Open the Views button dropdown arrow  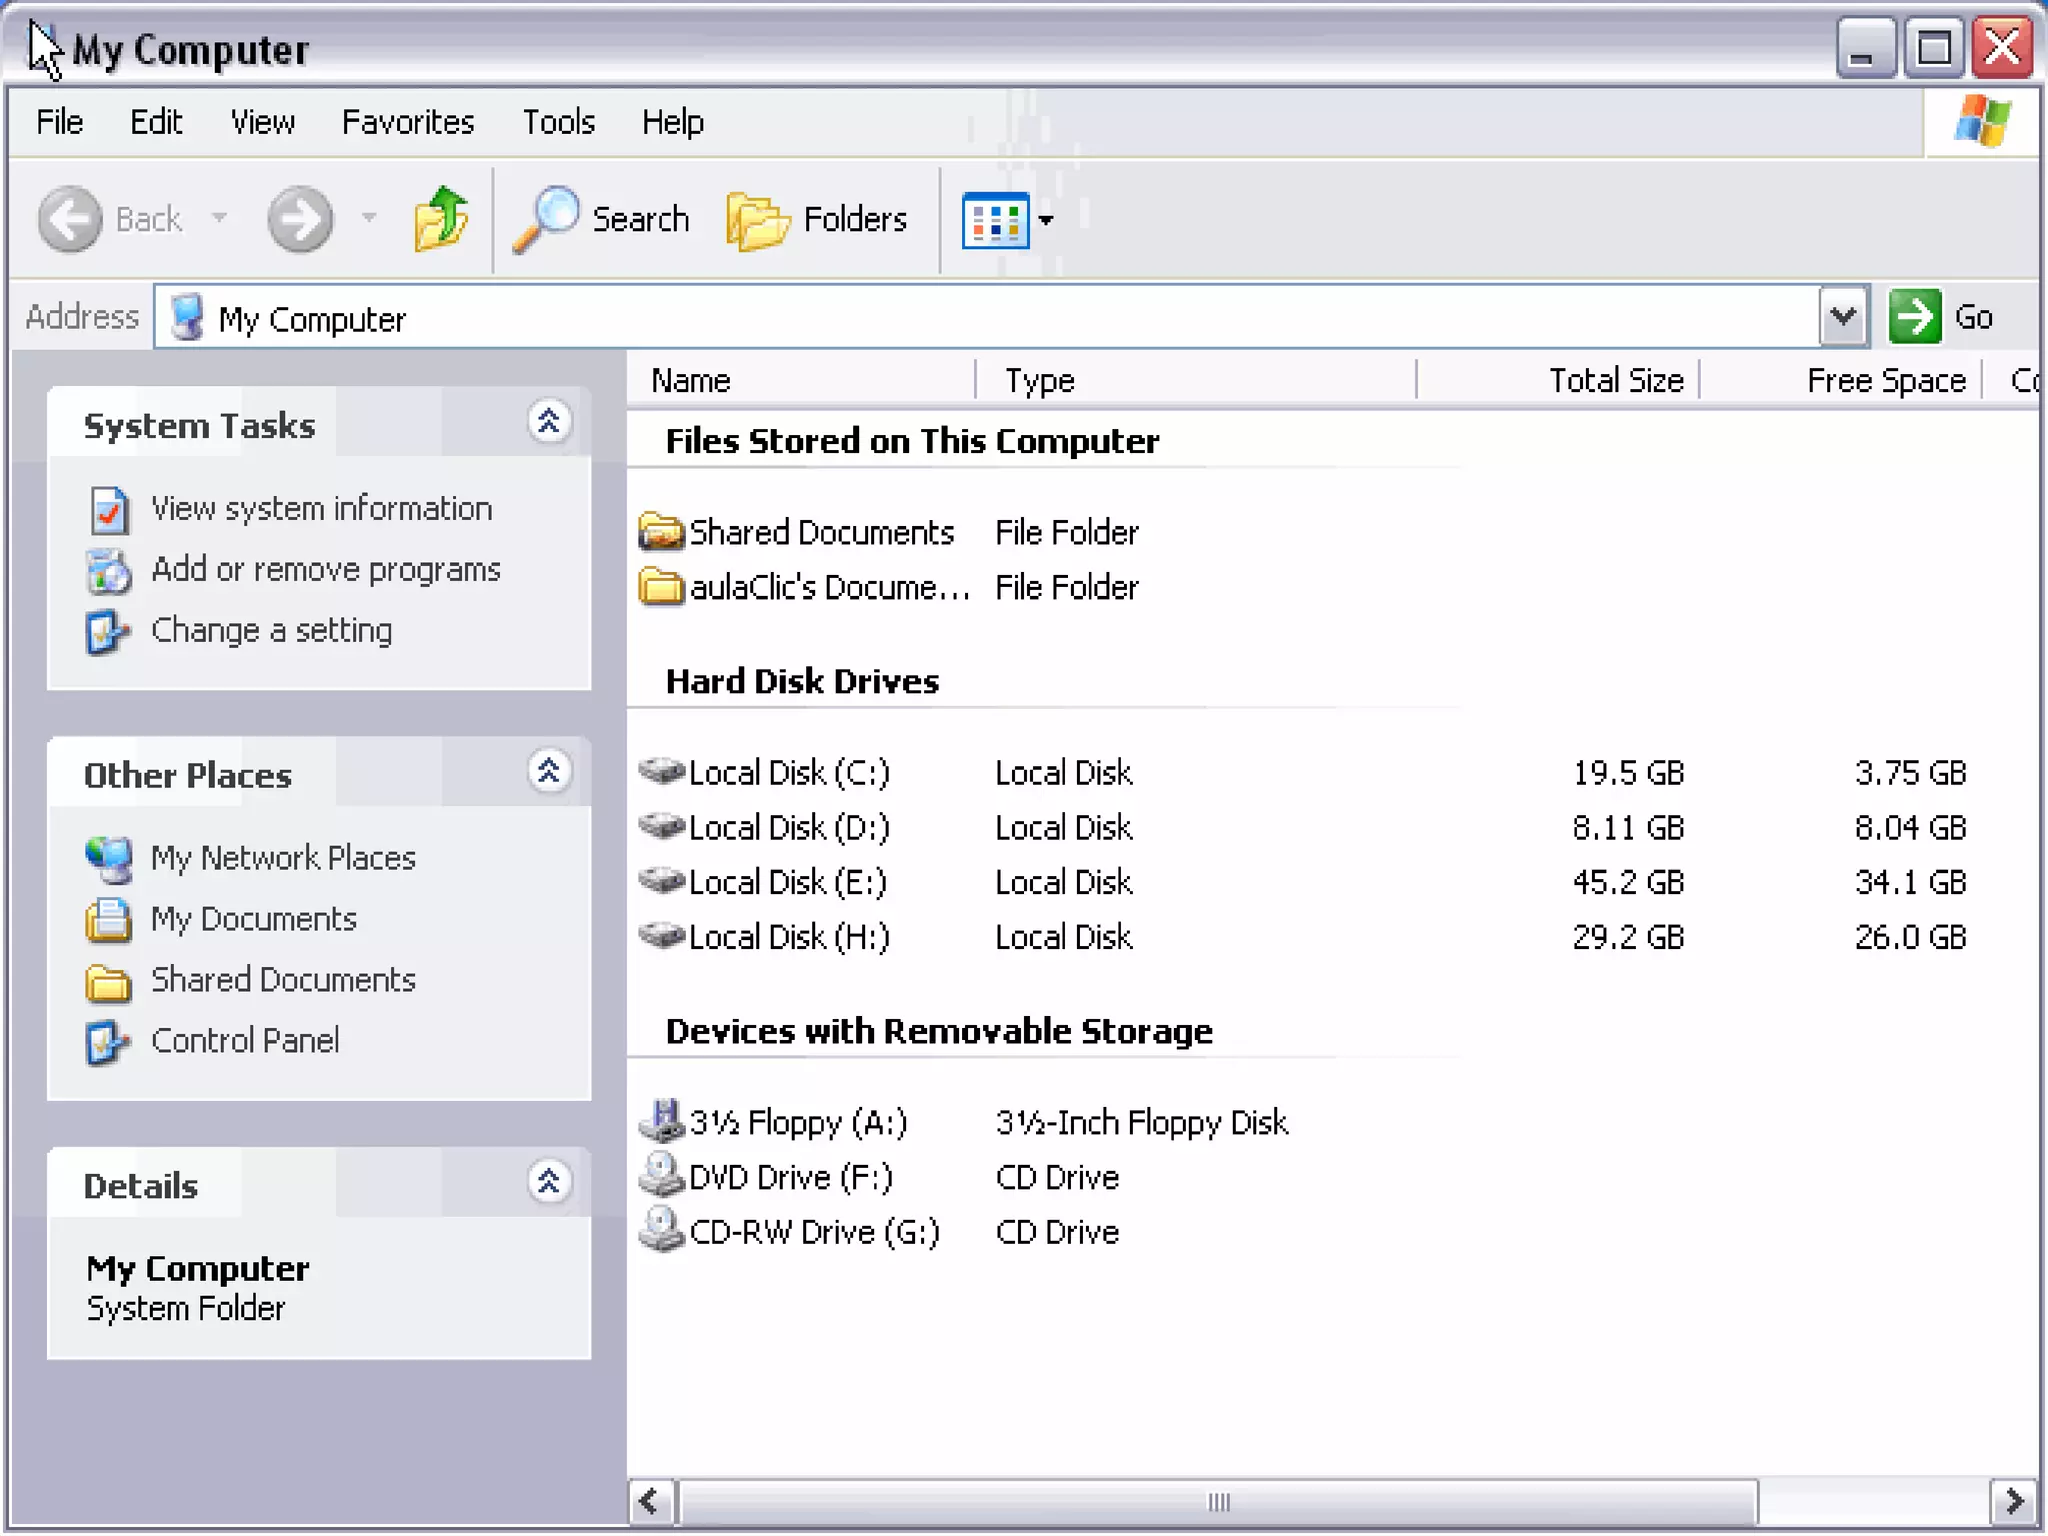click(1046, 220)
